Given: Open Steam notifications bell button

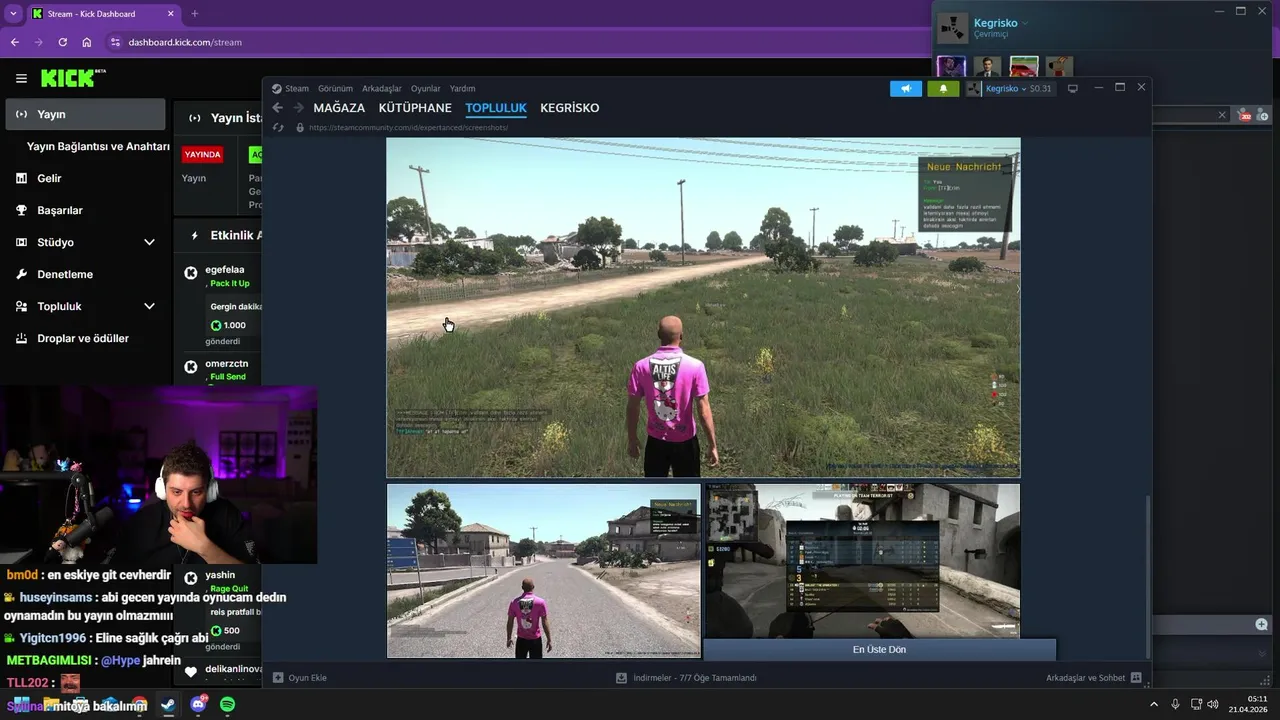Looking at the screenshot, I should 943,88.
